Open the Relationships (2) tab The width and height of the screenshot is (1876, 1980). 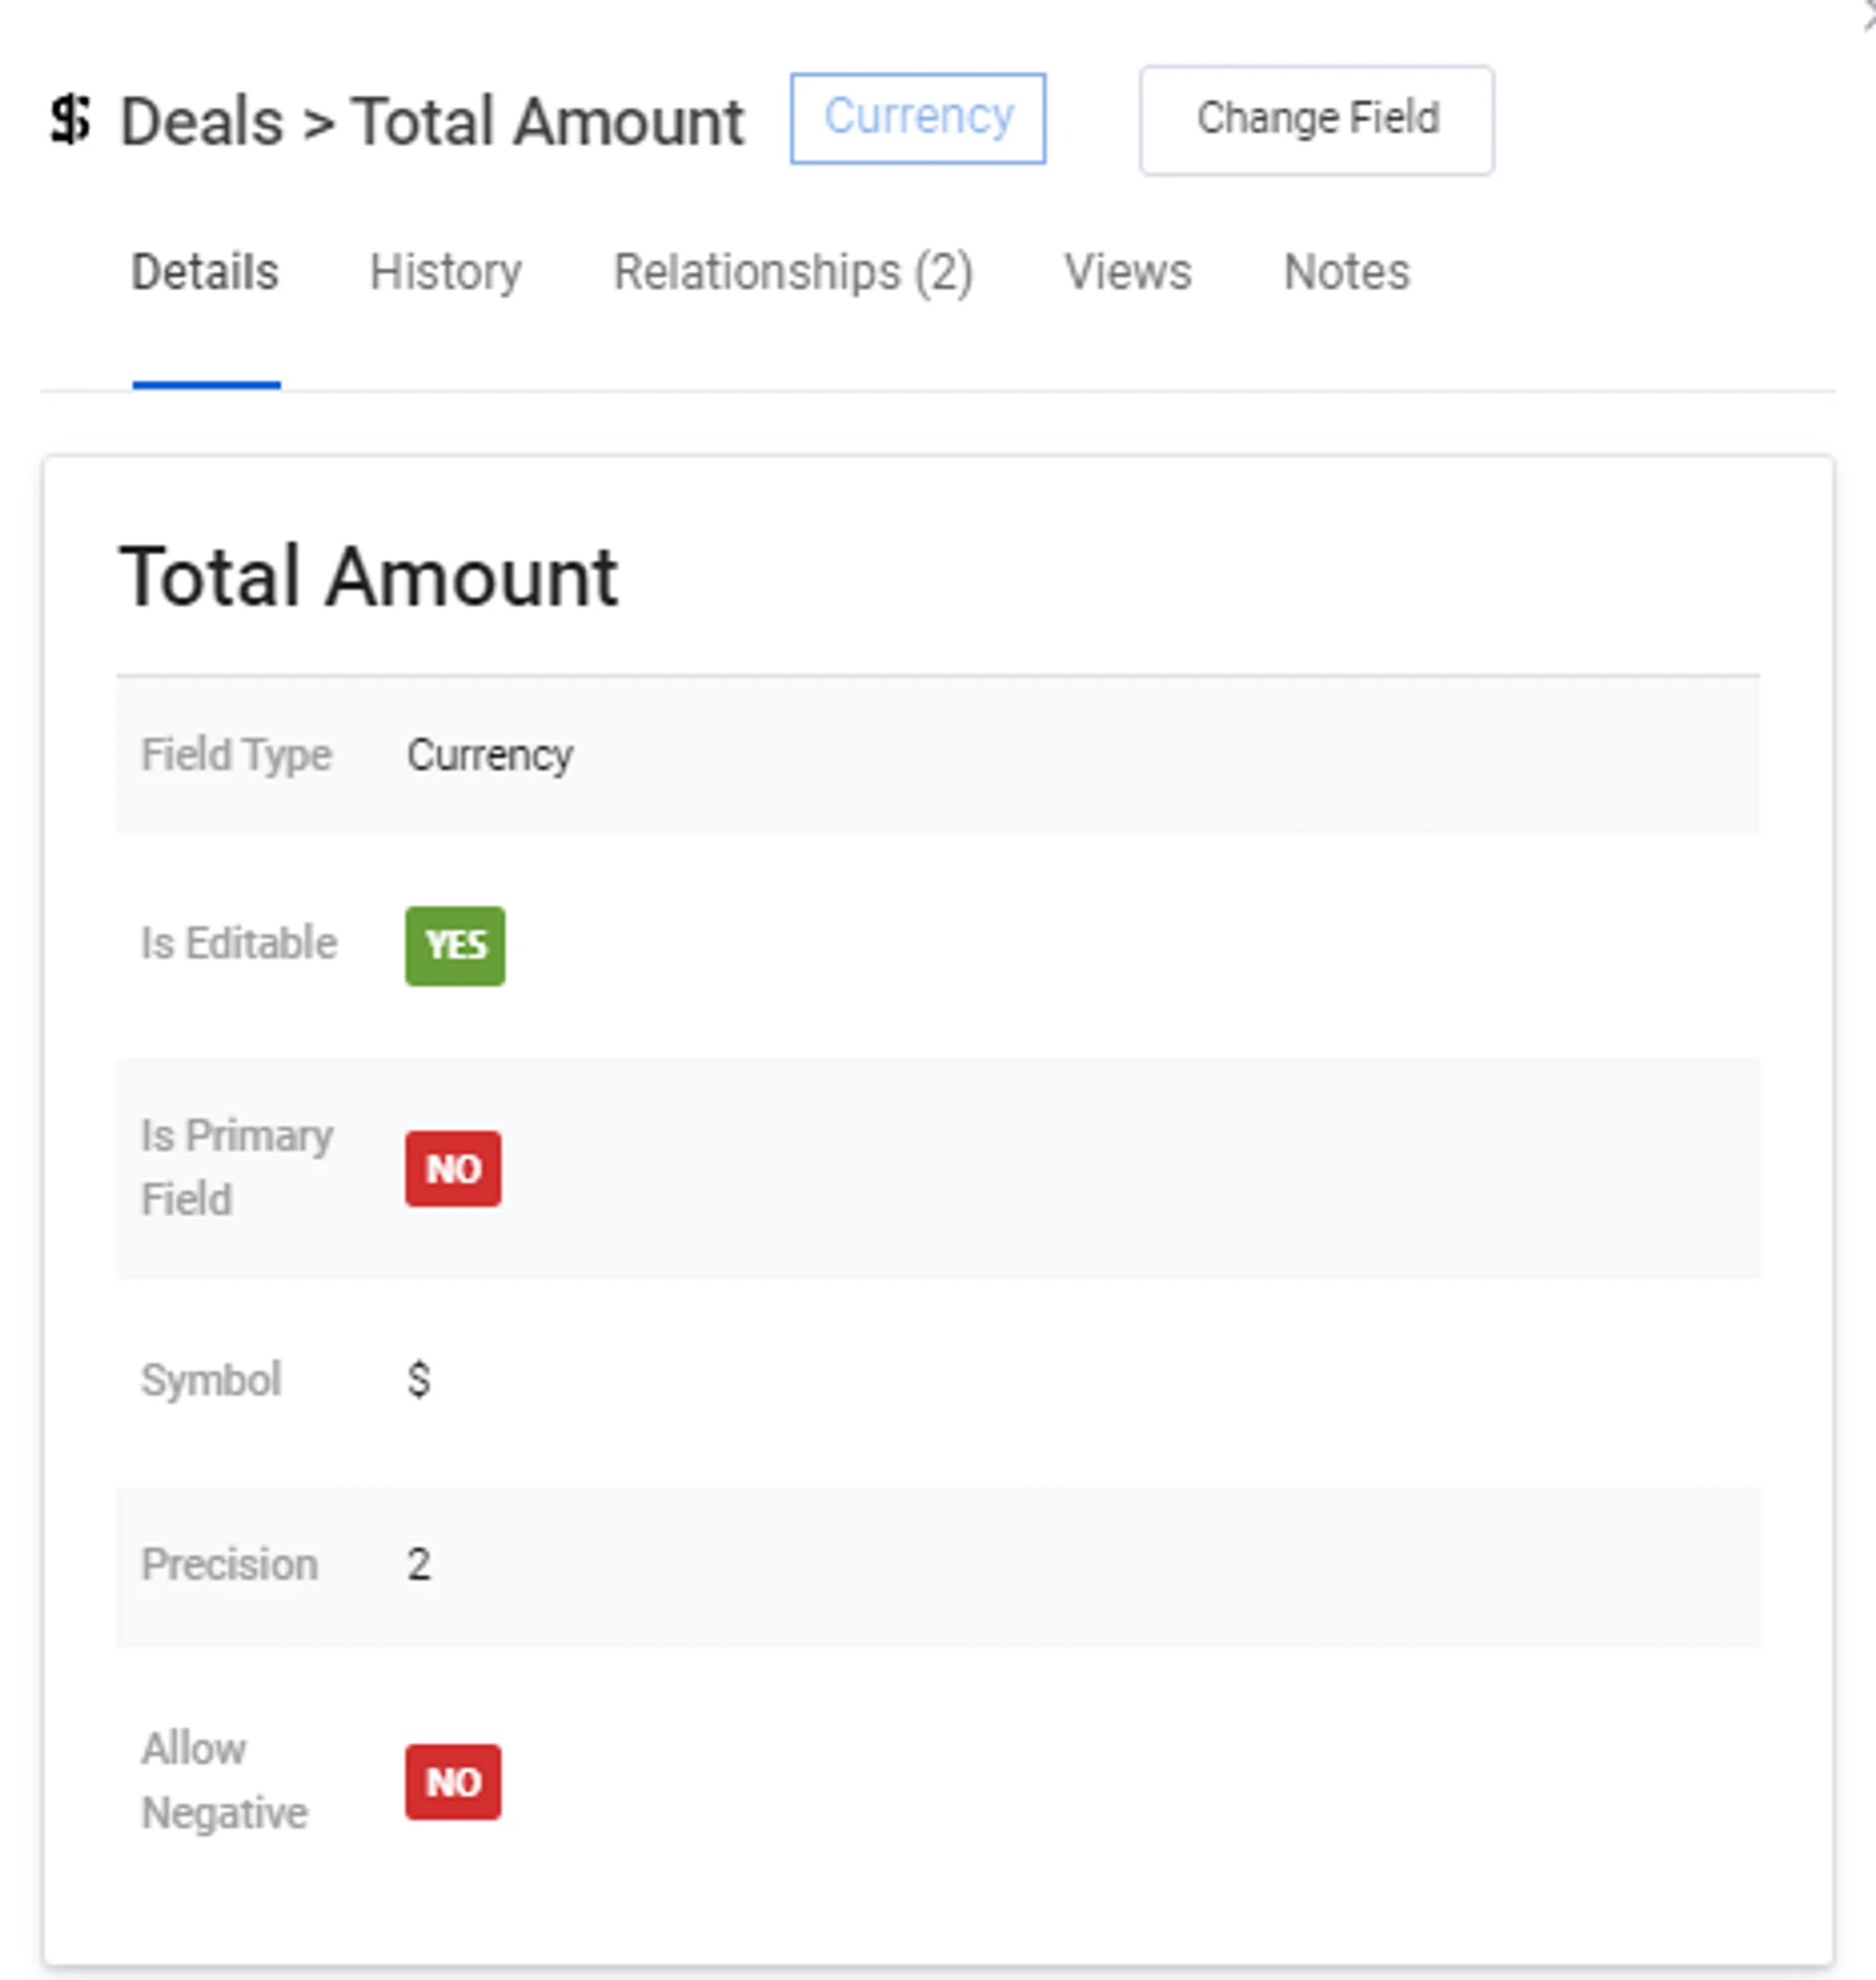coord(792,272)
